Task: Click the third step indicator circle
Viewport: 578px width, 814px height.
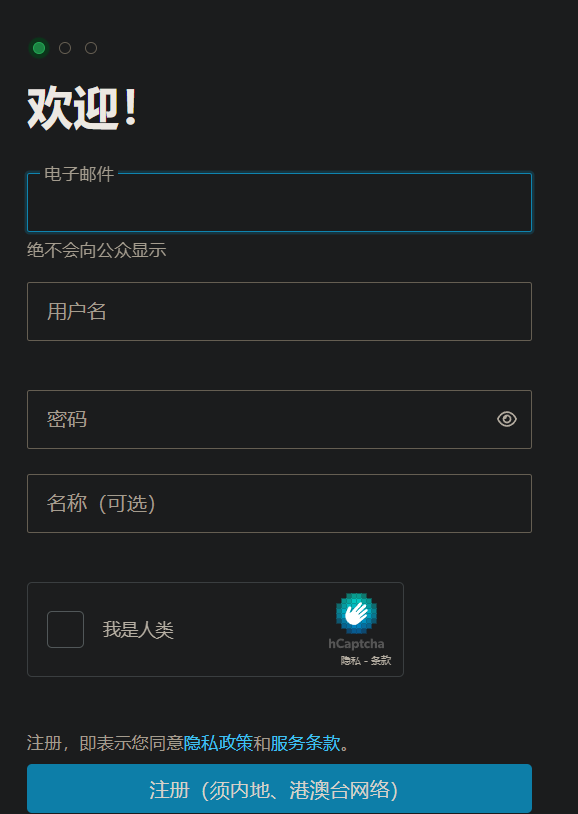Action: pyautogui.click(x=91, y=48)
